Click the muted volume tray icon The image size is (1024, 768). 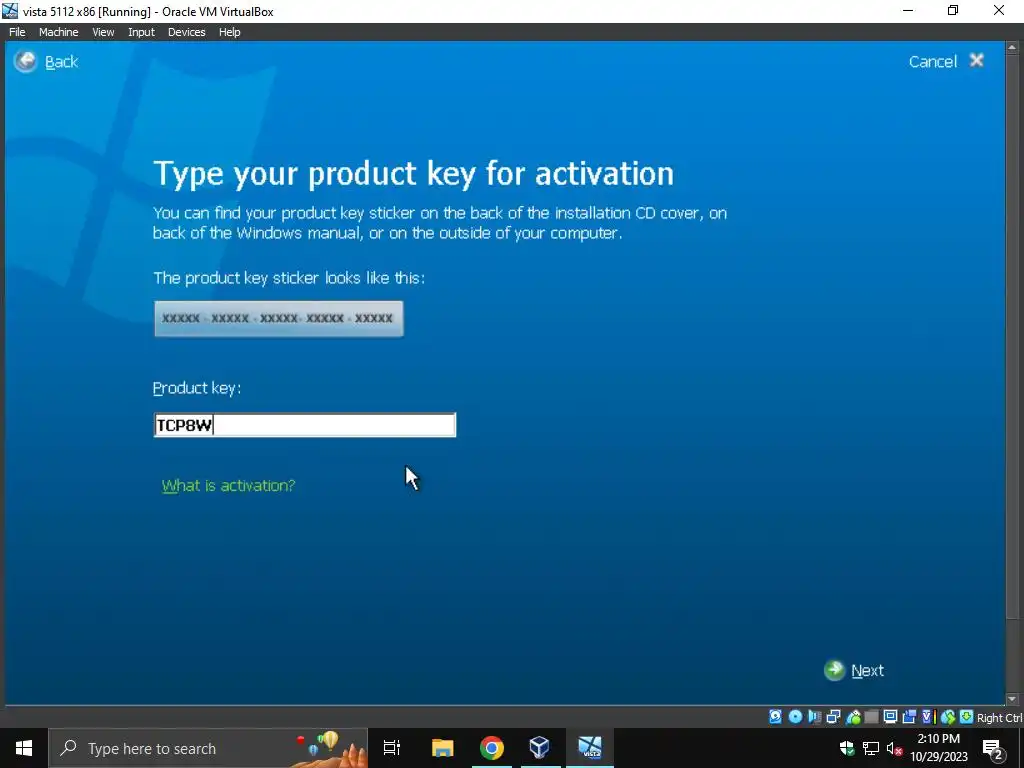pyautogui.click(x=894, y=748)
